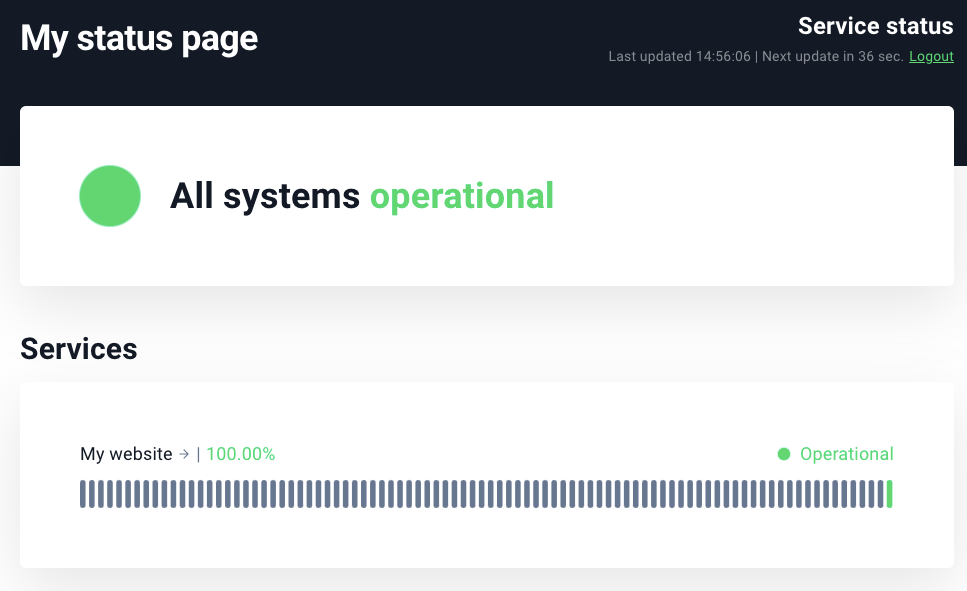Click the third gray uptime bar from left

101,494
